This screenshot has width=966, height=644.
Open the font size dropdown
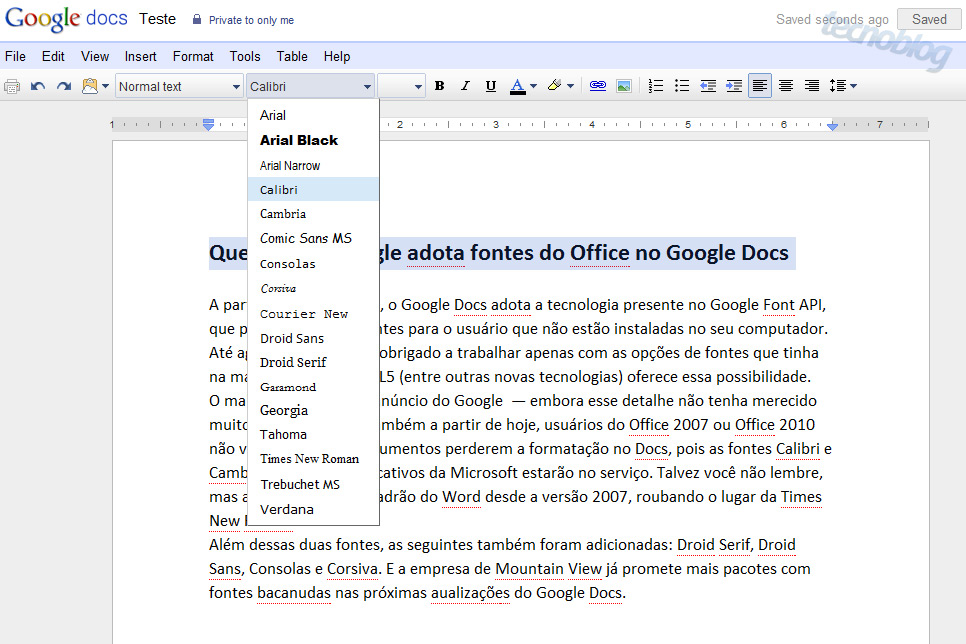pyautogui.click(x=401, y=86)
